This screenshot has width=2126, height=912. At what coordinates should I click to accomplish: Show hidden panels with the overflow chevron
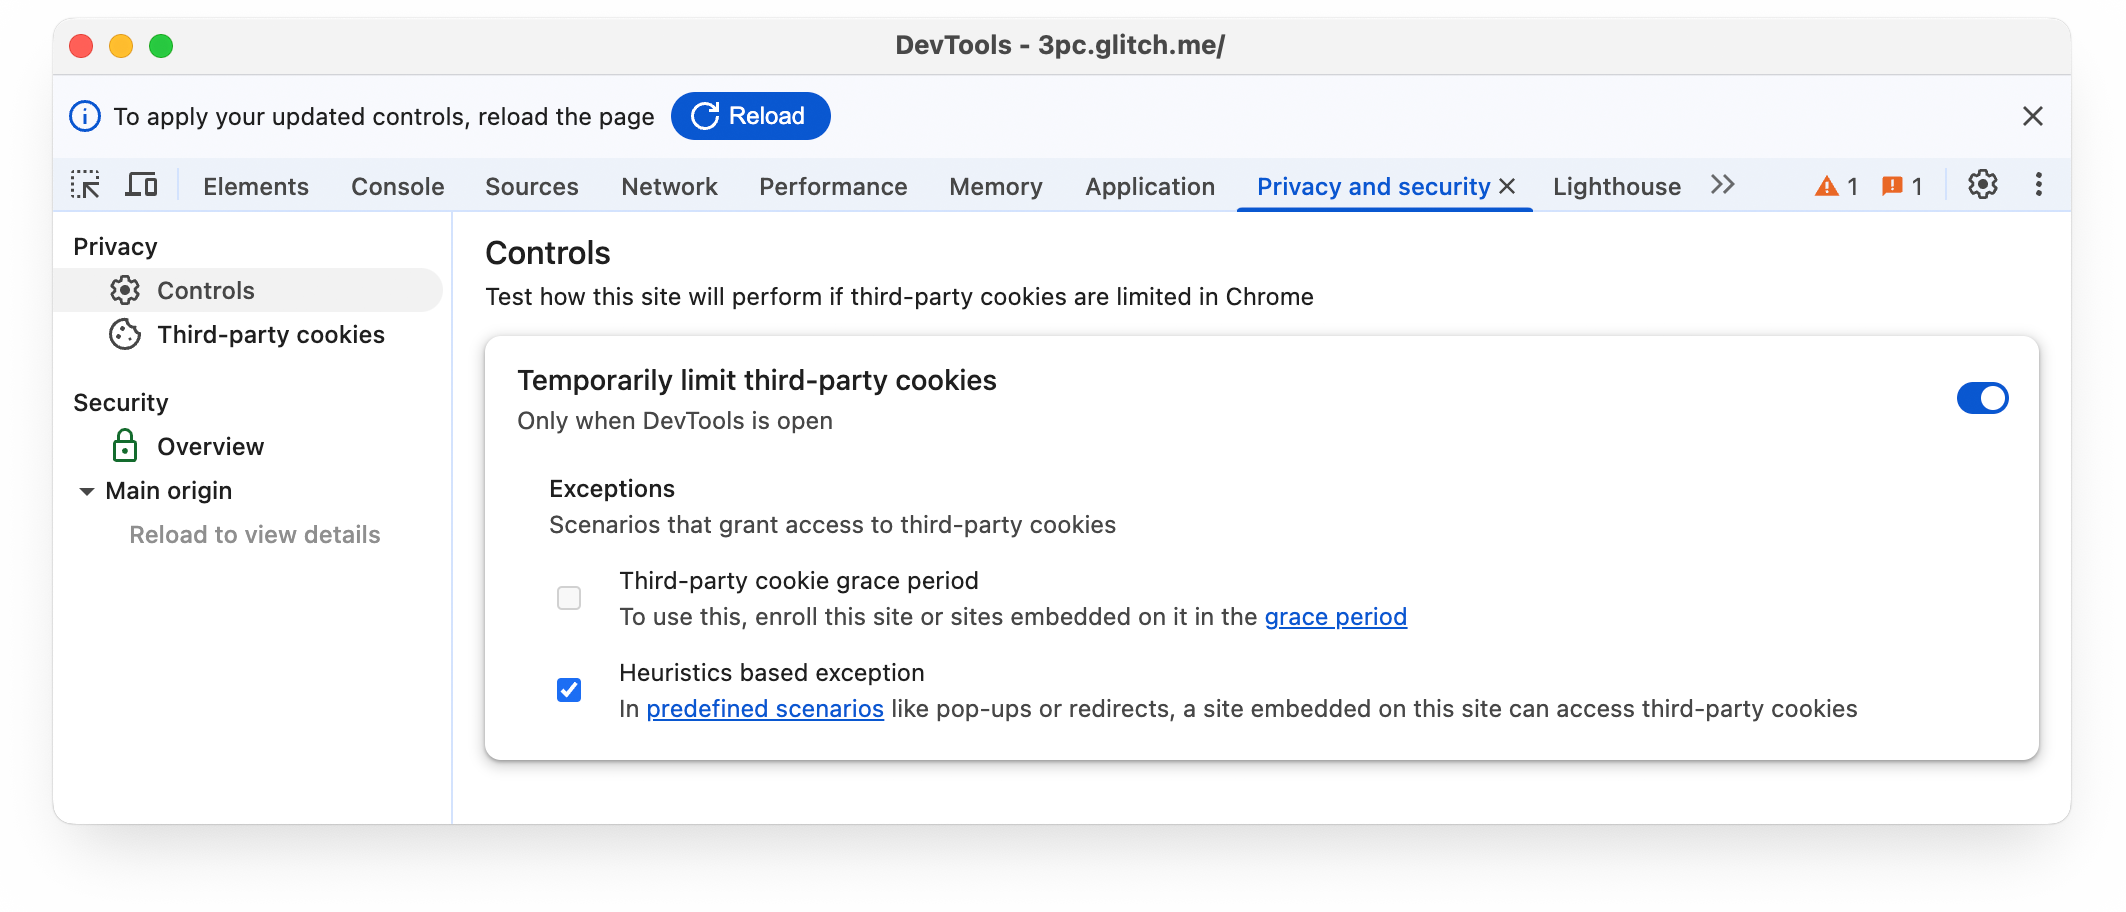tap(1722, 185)
